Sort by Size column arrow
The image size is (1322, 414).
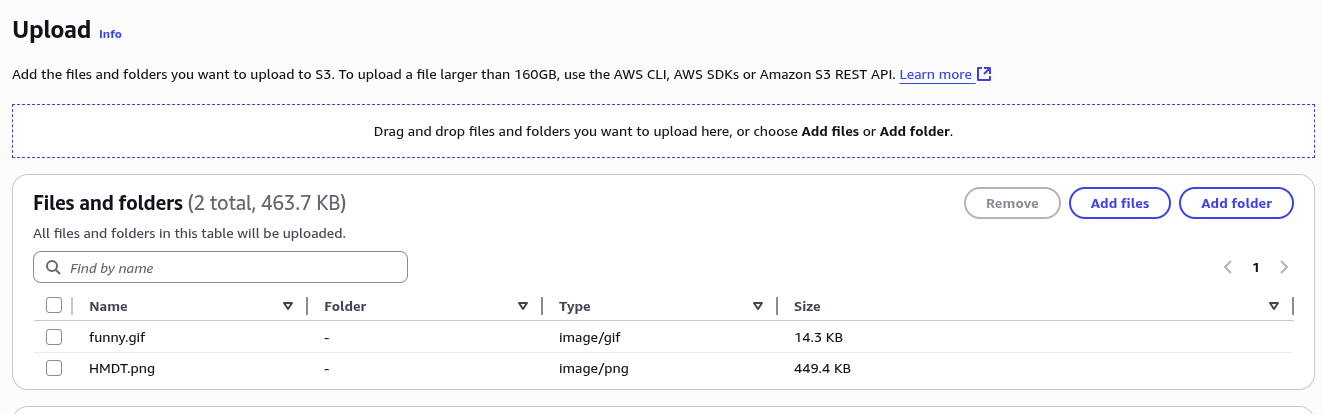coord(1274,306)
